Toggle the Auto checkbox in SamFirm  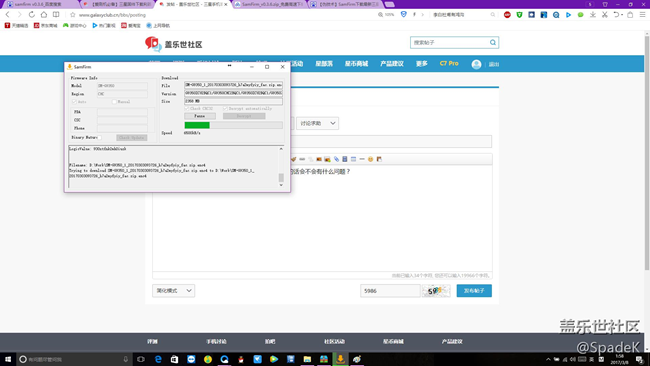pos(74,102)
